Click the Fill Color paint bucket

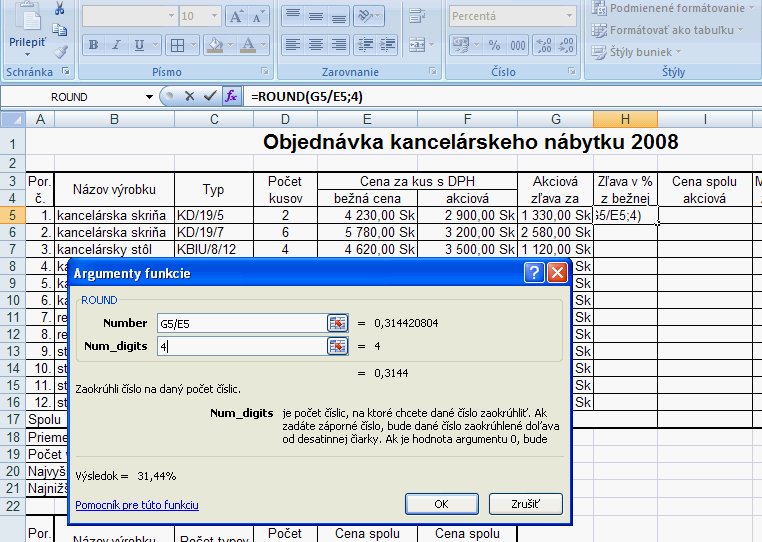pos(215,45)
